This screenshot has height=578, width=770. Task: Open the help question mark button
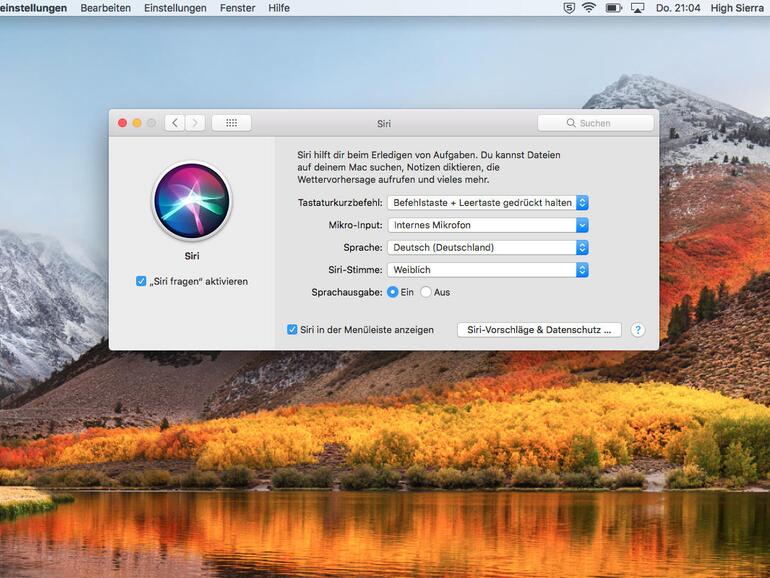tap(637, 330)
